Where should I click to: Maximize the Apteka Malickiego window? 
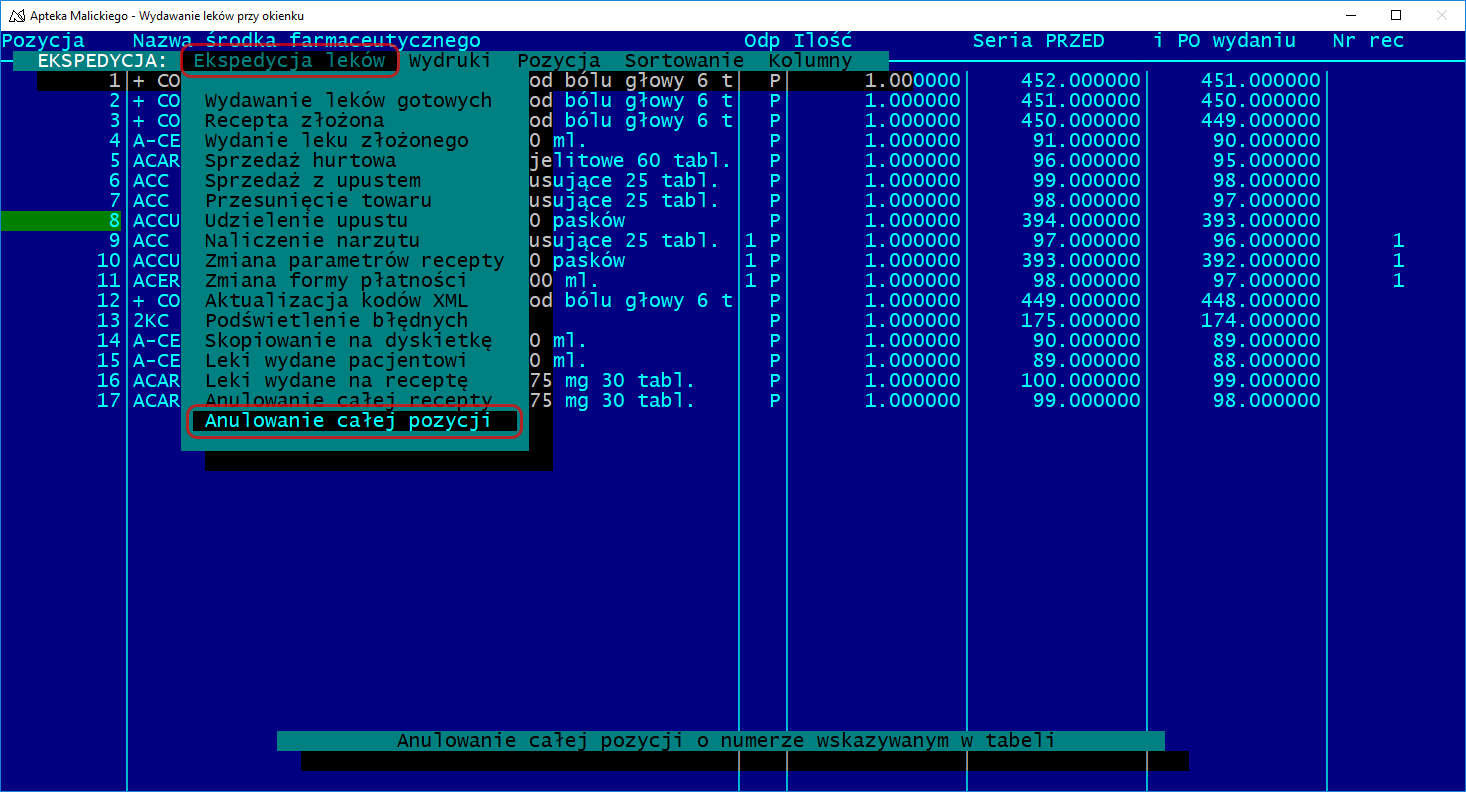click(1395, 16)
